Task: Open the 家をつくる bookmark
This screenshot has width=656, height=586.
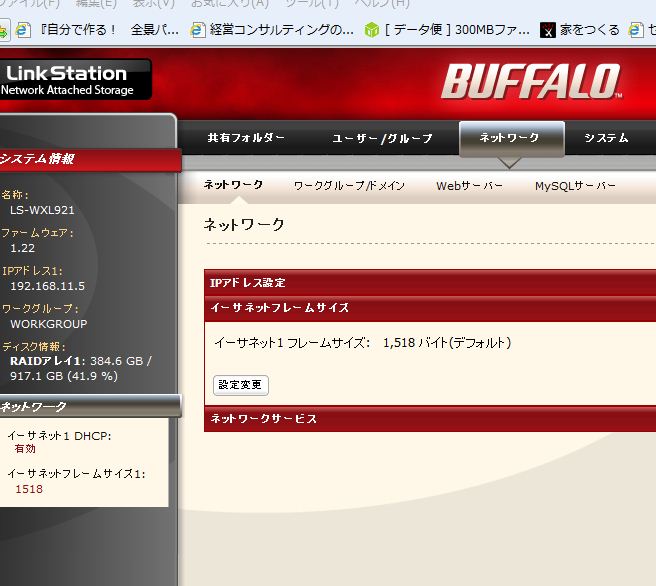Action: click(579, 30)
